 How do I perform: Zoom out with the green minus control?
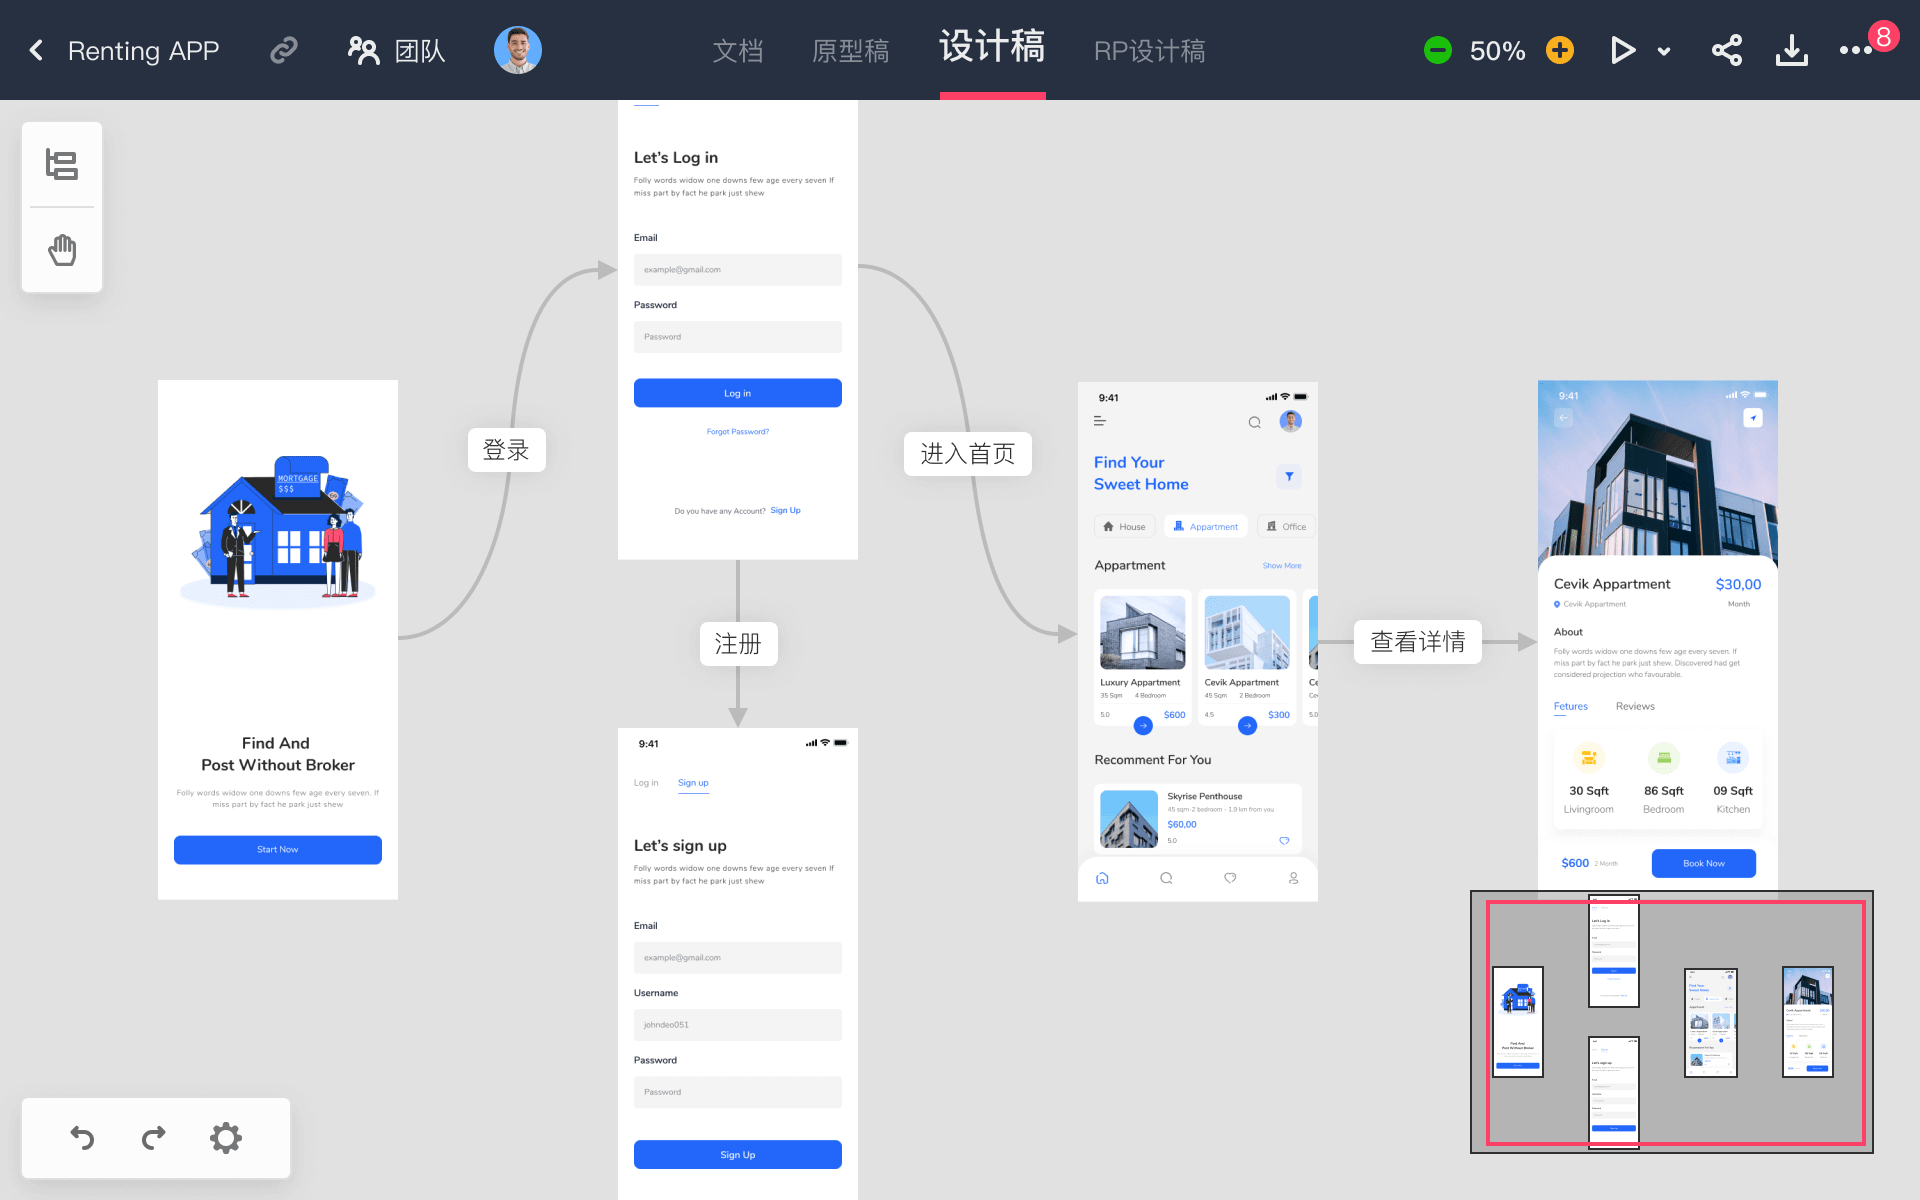point(1437,50)
